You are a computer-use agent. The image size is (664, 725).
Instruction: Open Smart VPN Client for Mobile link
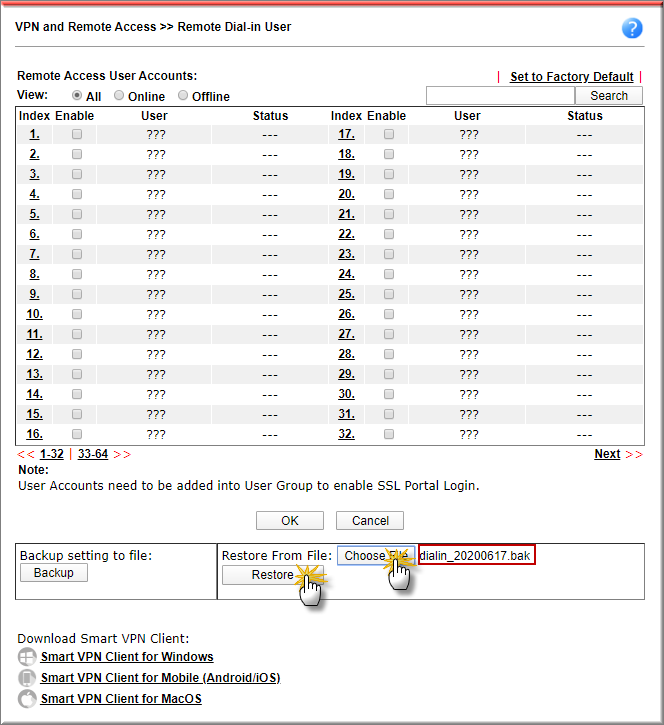tap(160, 678)
